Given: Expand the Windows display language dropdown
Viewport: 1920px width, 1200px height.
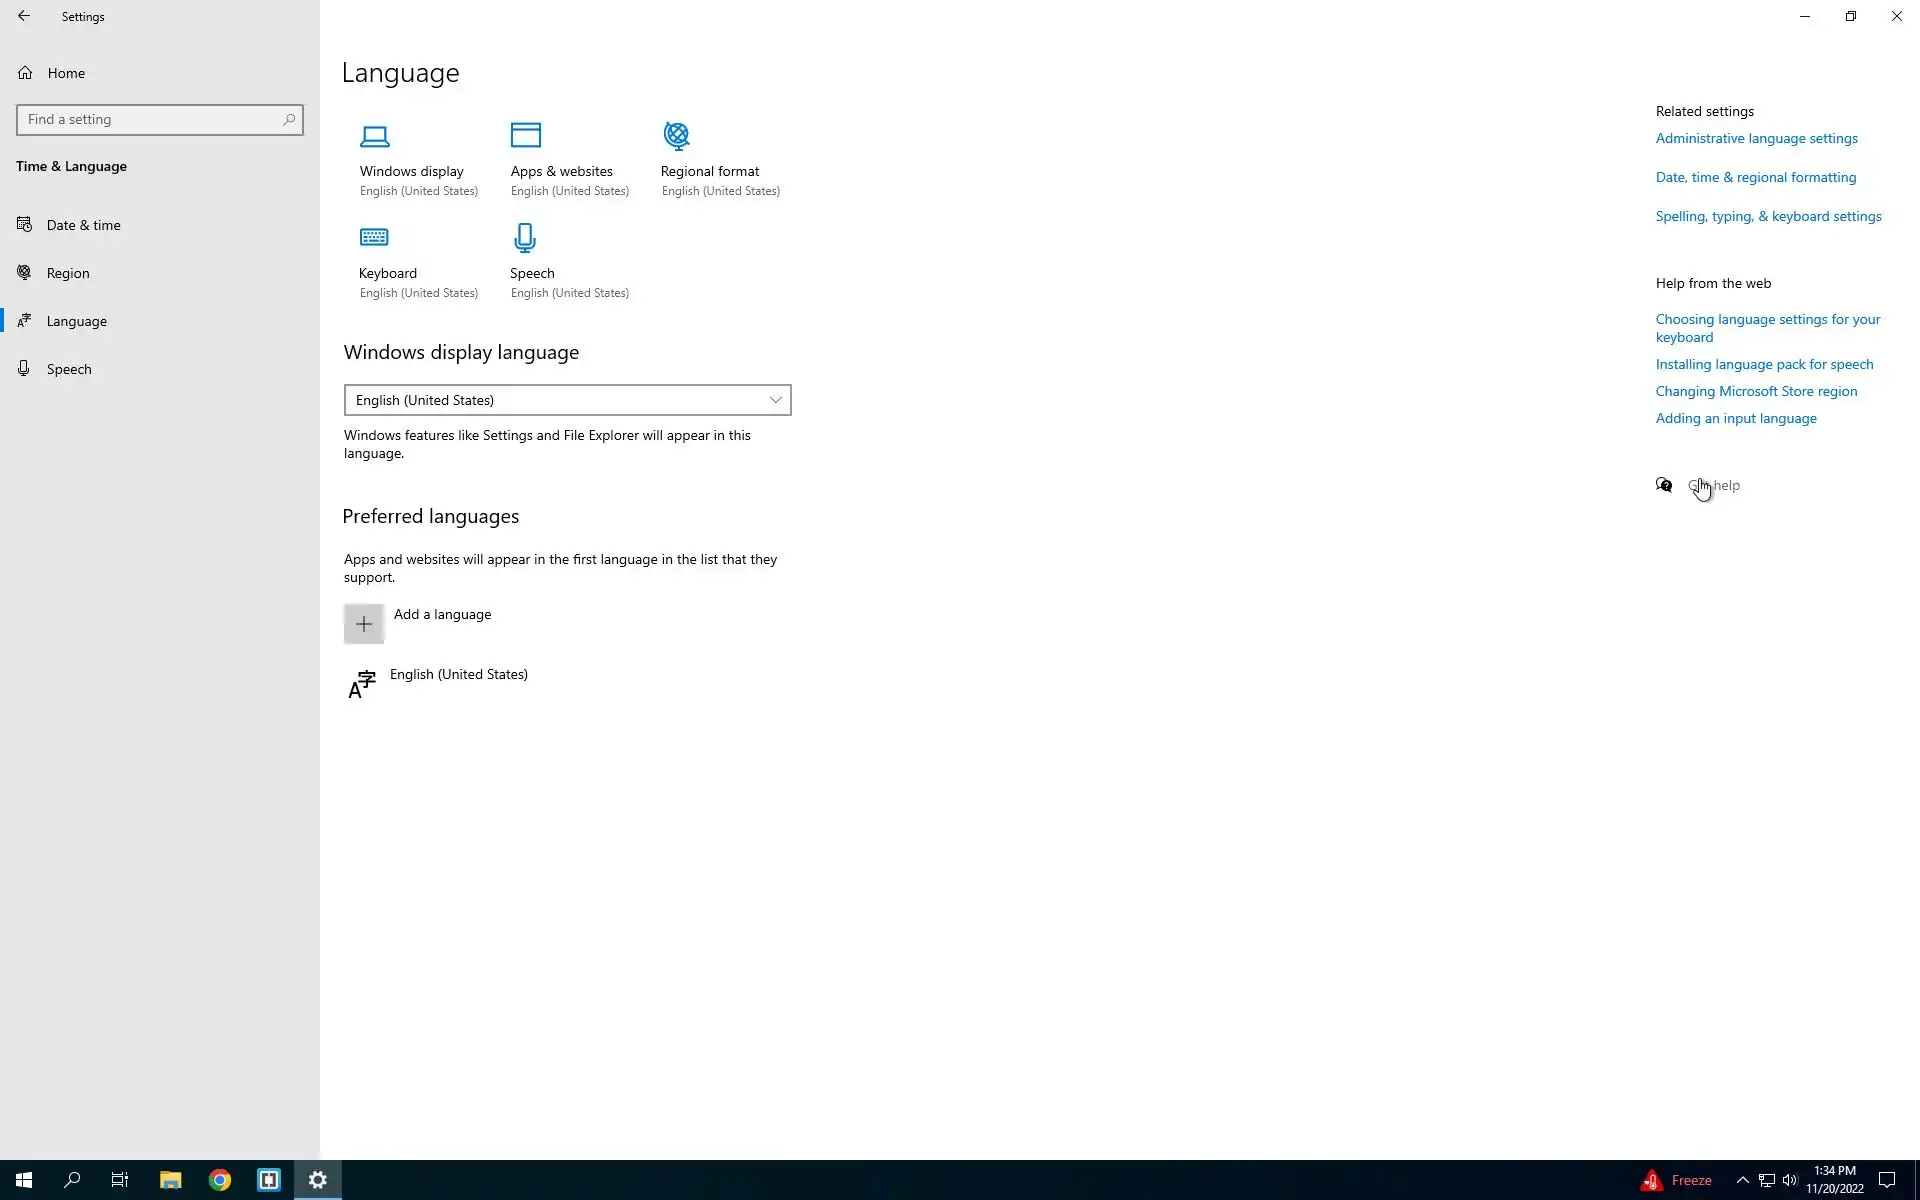Looking at the screenshot, I should pyautogui.click(x=567, y=400).
